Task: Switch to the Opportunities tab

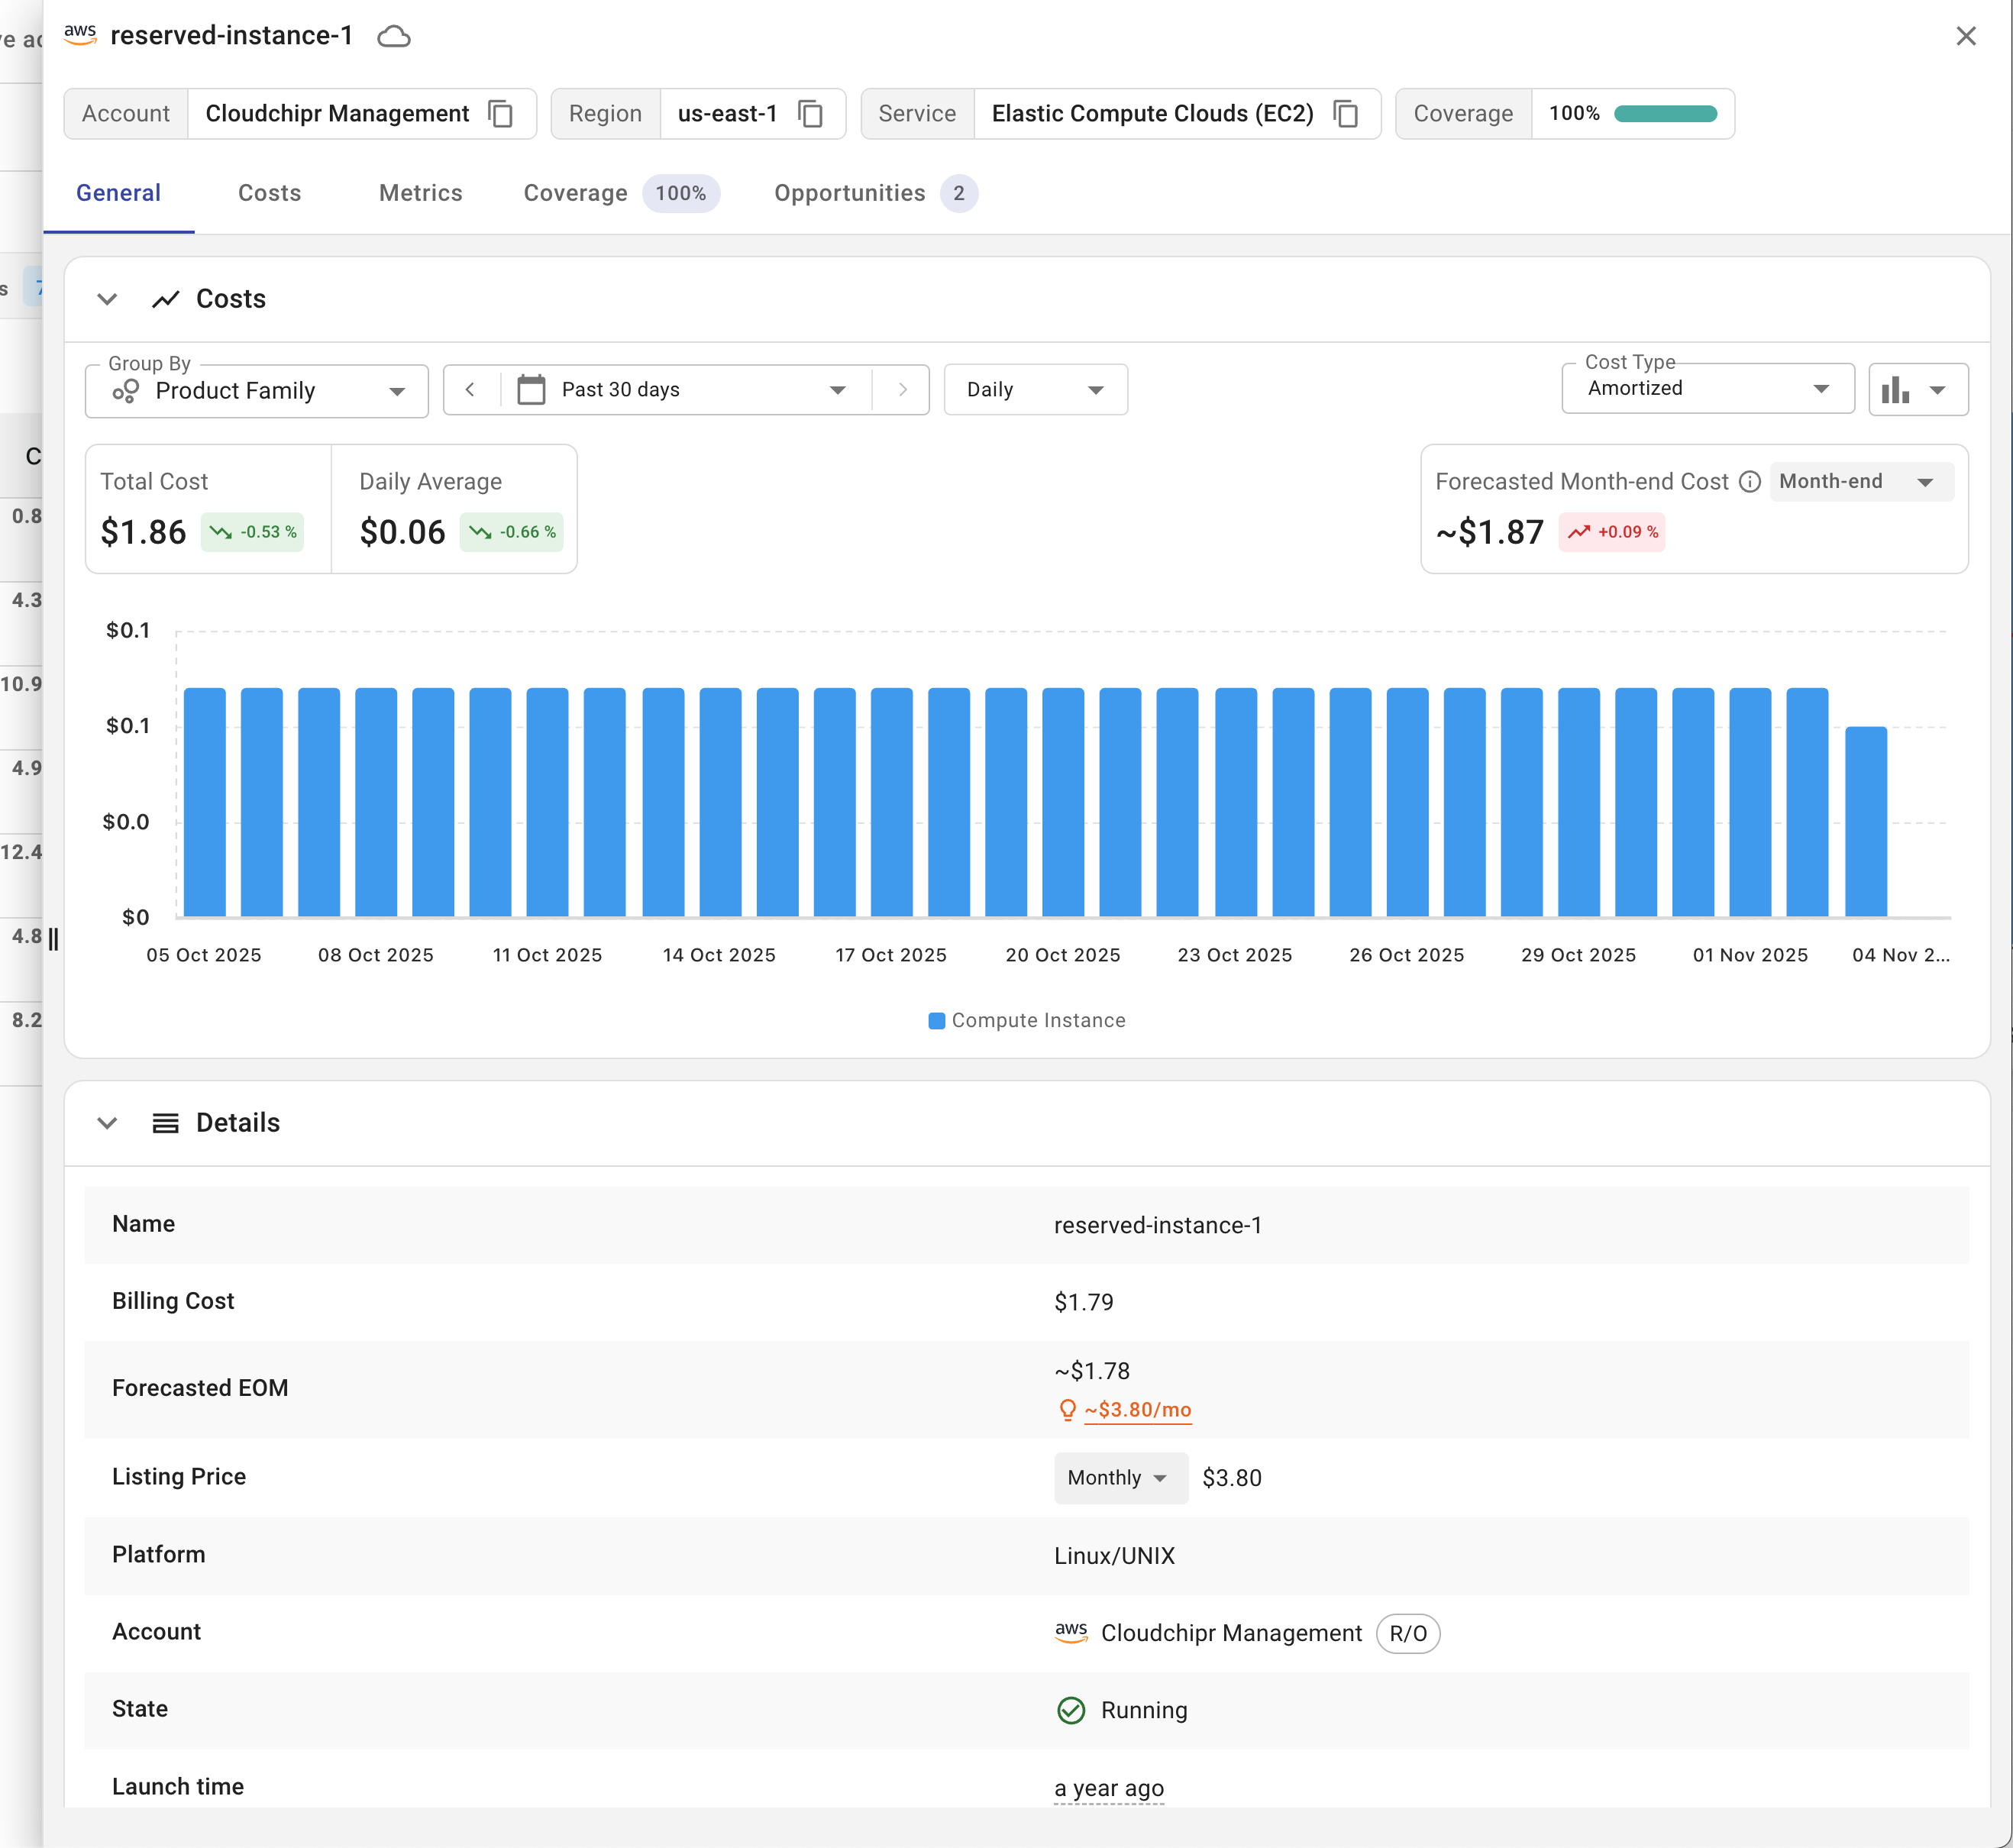Action: pyautogui.click(x=850, y=193)
